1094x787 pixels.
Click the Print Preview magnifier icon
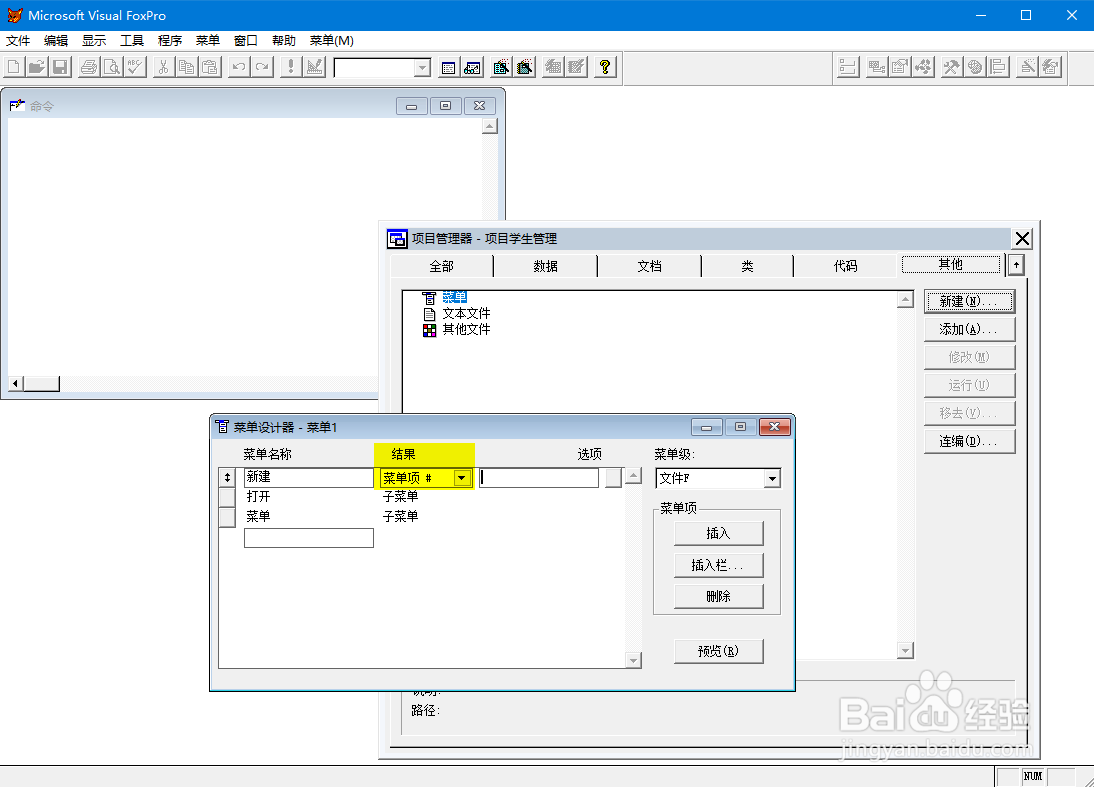pos(112,67)
